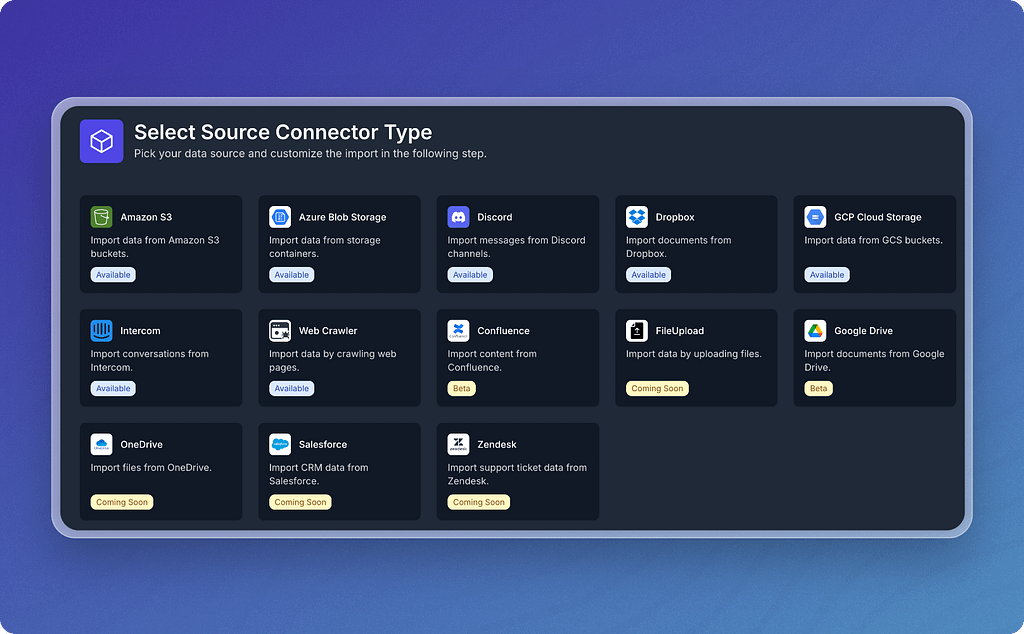Click 'Import data by uploading files' text
This screenshot has width=1024, height=634.
(x=694, y=354)
